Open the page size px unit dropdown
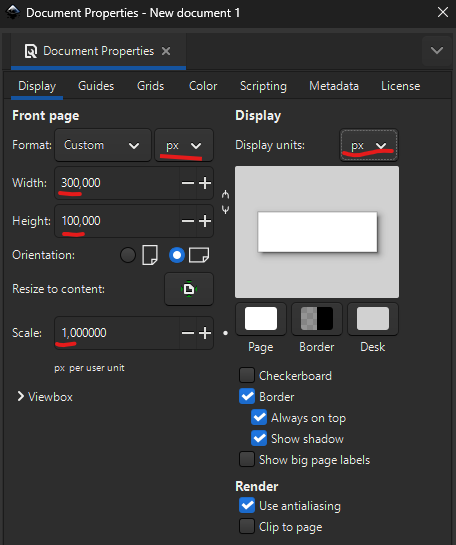The width and height of the screenshot is (456, 545). coord(184,145)
